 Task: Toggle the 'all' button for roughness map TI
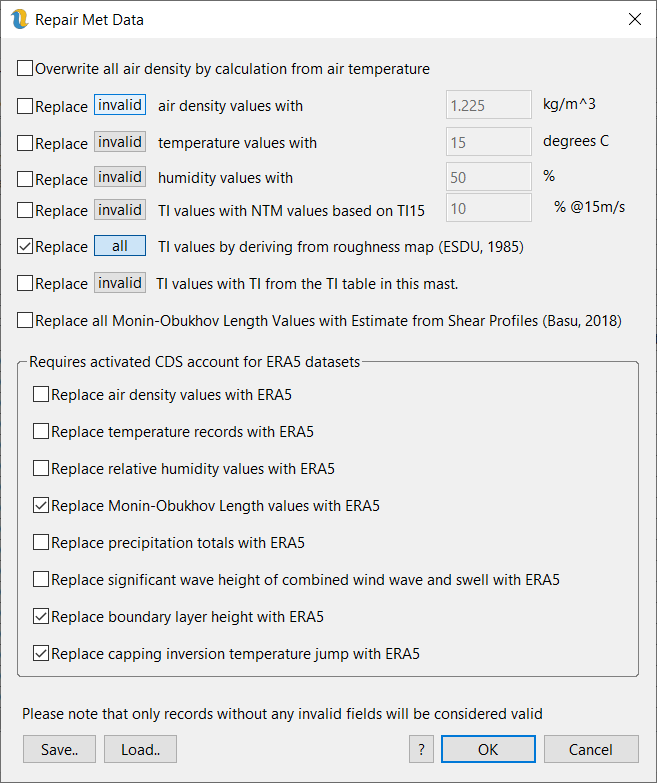[x=120, y=246]
